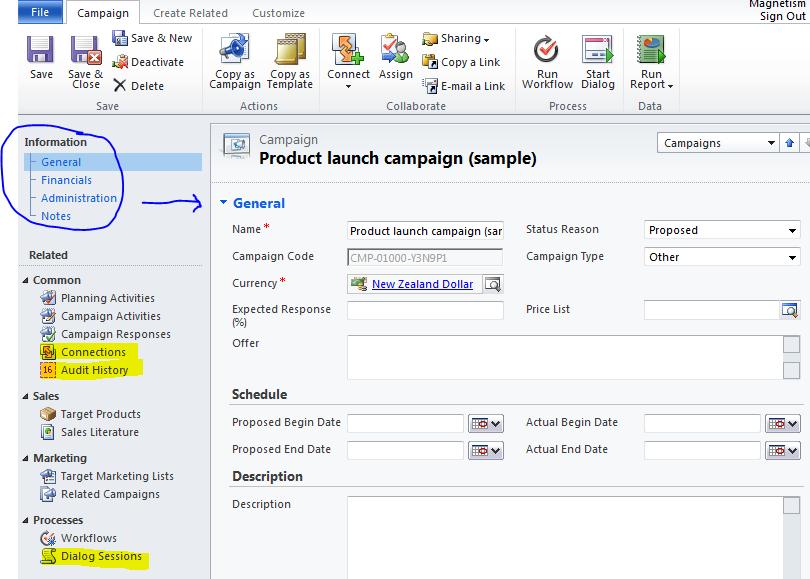Go to Notes section

pyautogui.click(x=56, y=216)
